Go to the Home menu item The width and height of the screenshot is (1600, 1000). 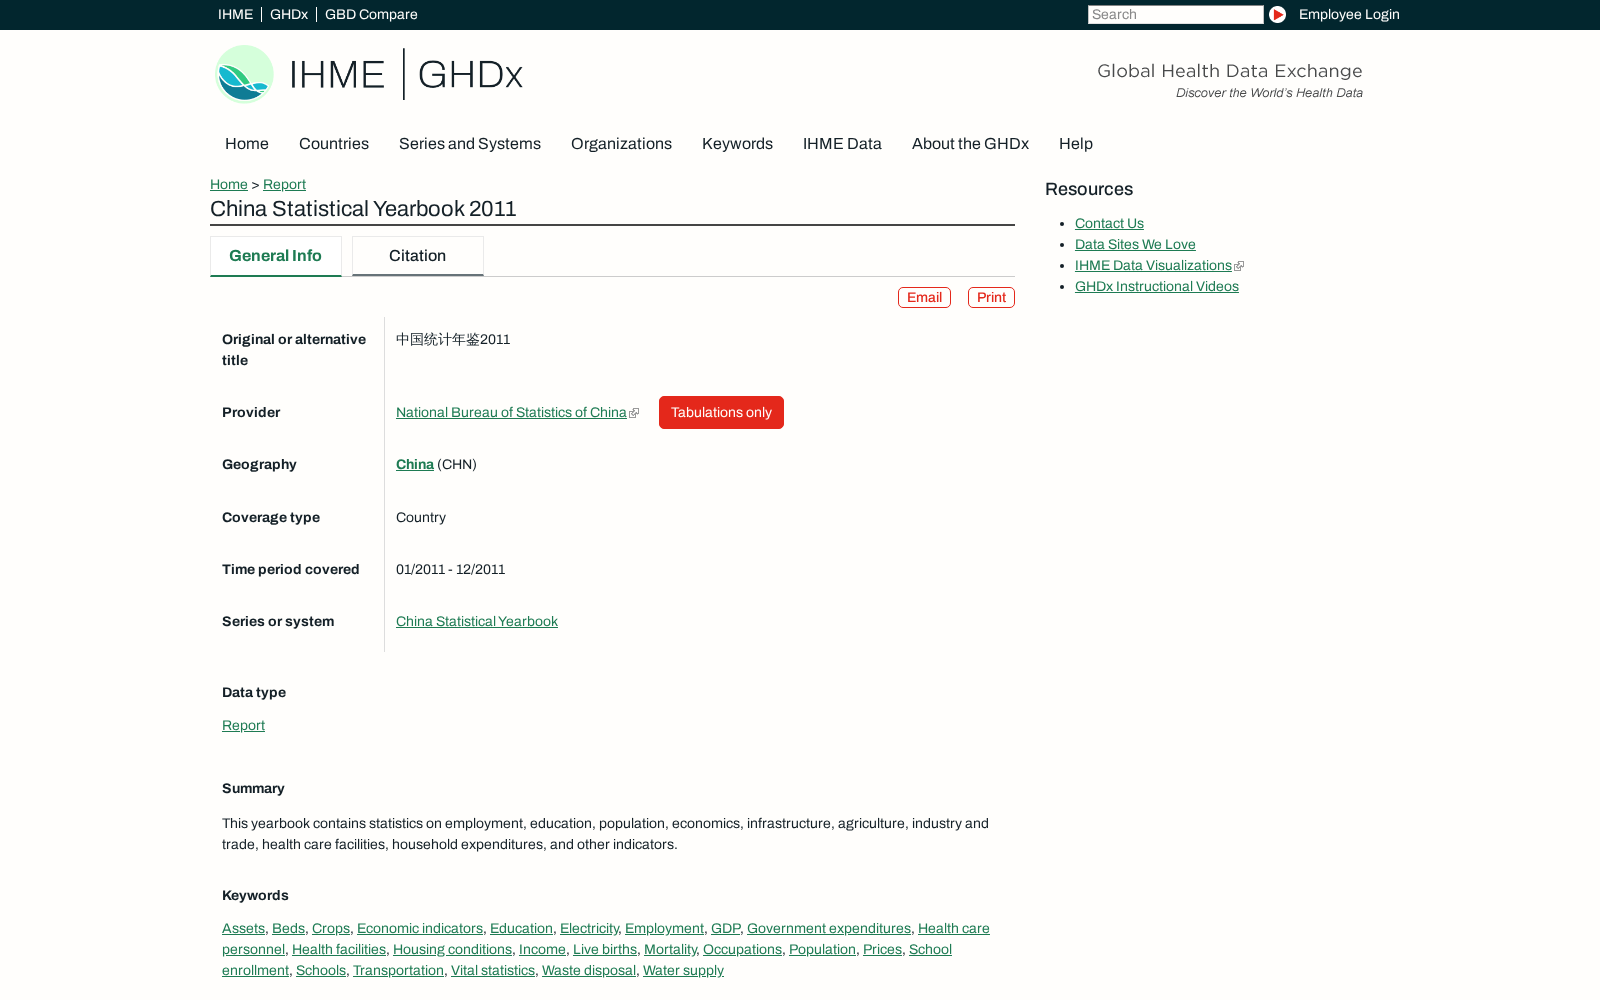(x=247, y=144)
